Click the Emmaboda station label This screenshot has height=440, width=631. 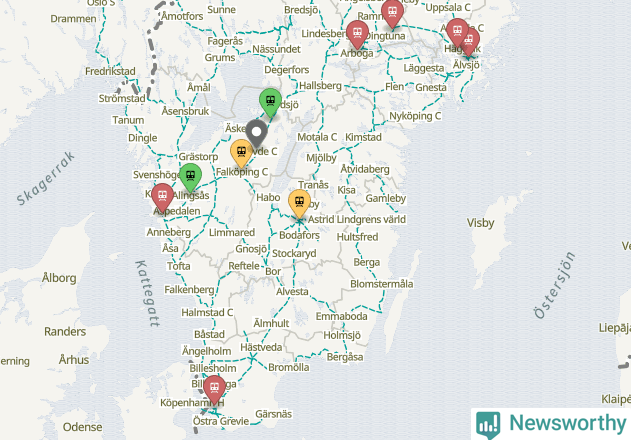341,316
